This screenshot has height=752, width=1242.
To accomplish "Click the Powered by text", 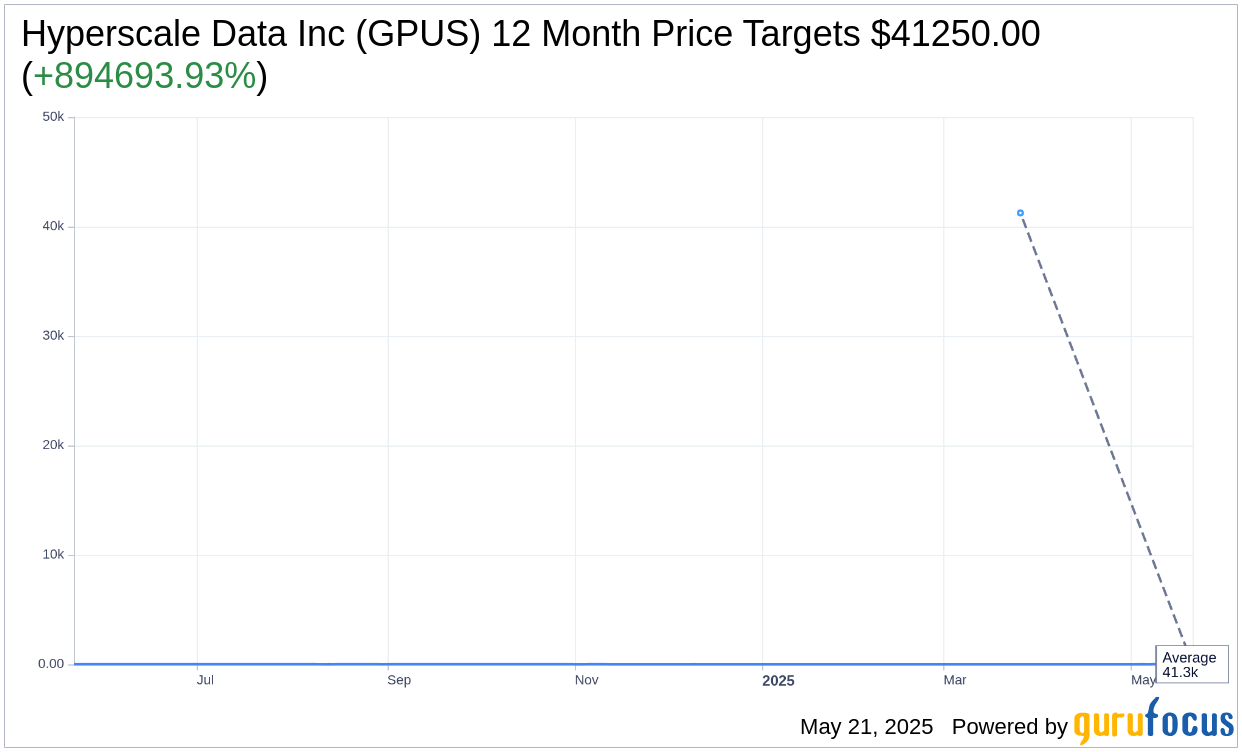I will pos(1010,727).
